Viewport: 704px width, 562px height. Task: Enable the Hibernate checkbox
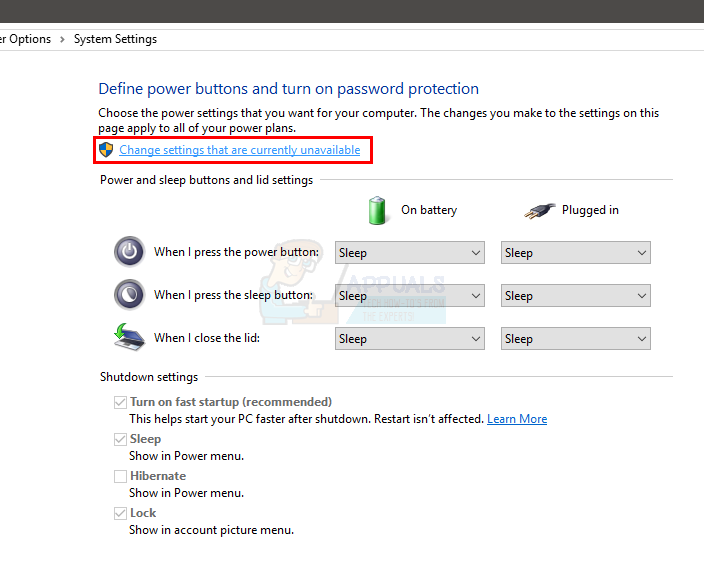coord(120,476)
